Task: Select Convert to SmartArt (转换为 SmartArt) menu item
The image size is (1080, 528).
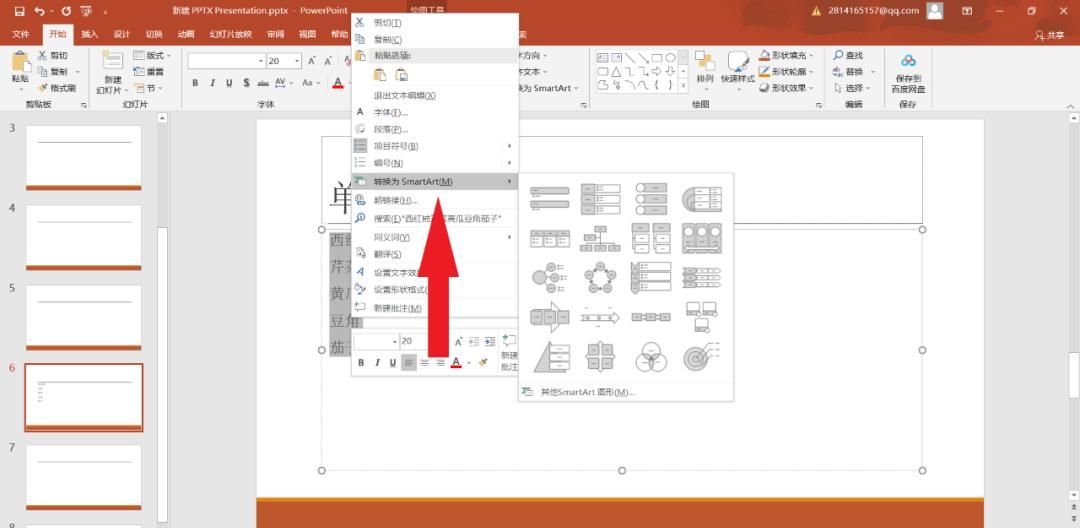Action: [435, 181]
